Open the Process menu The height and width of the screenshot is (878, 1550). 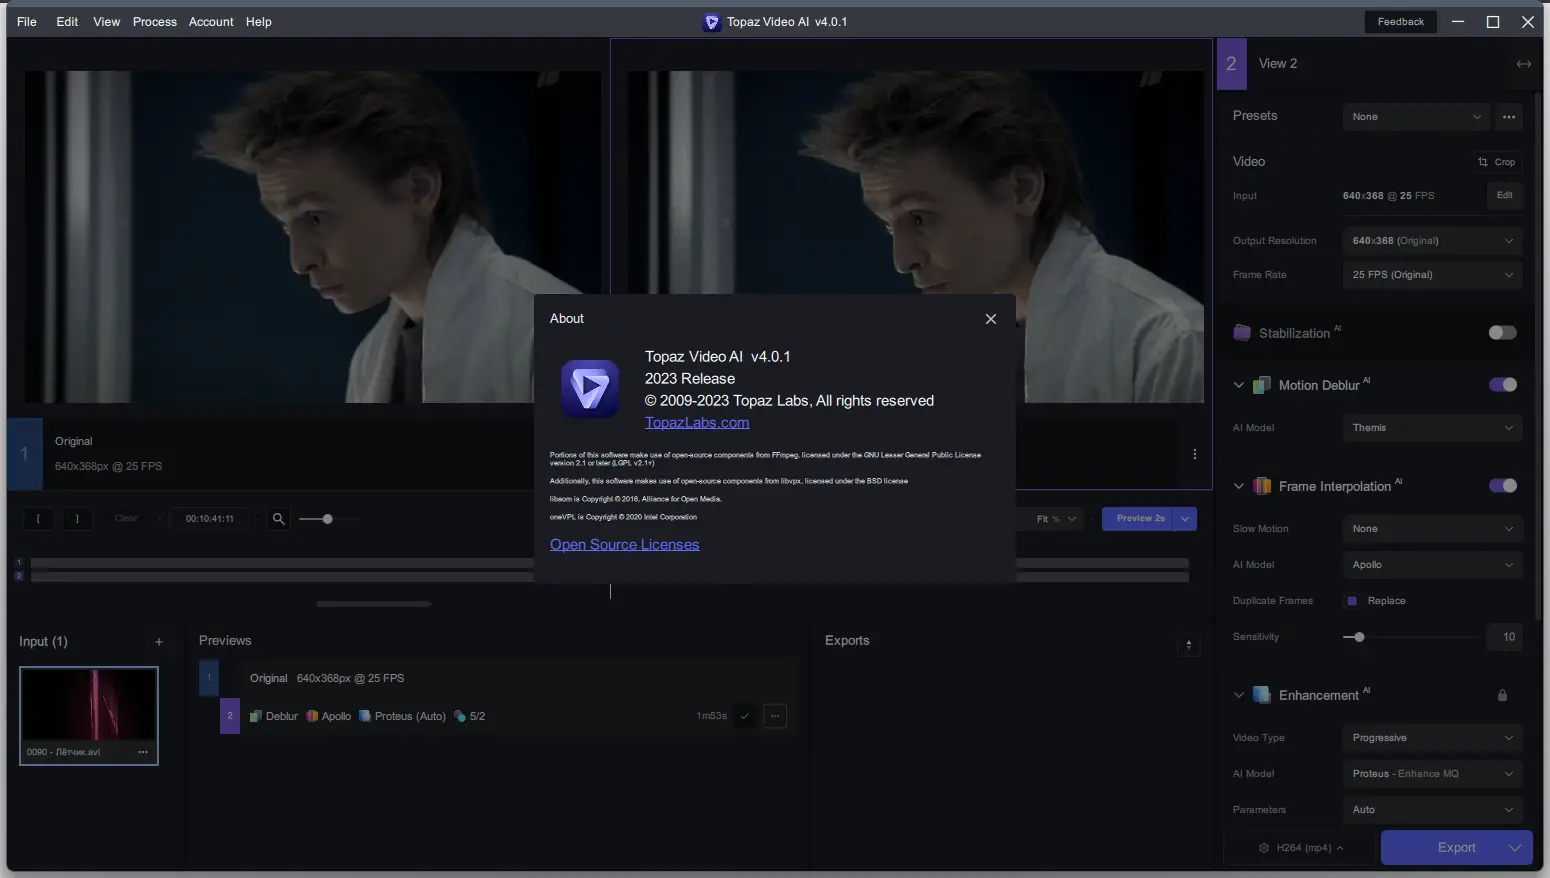tap(155, 22)
